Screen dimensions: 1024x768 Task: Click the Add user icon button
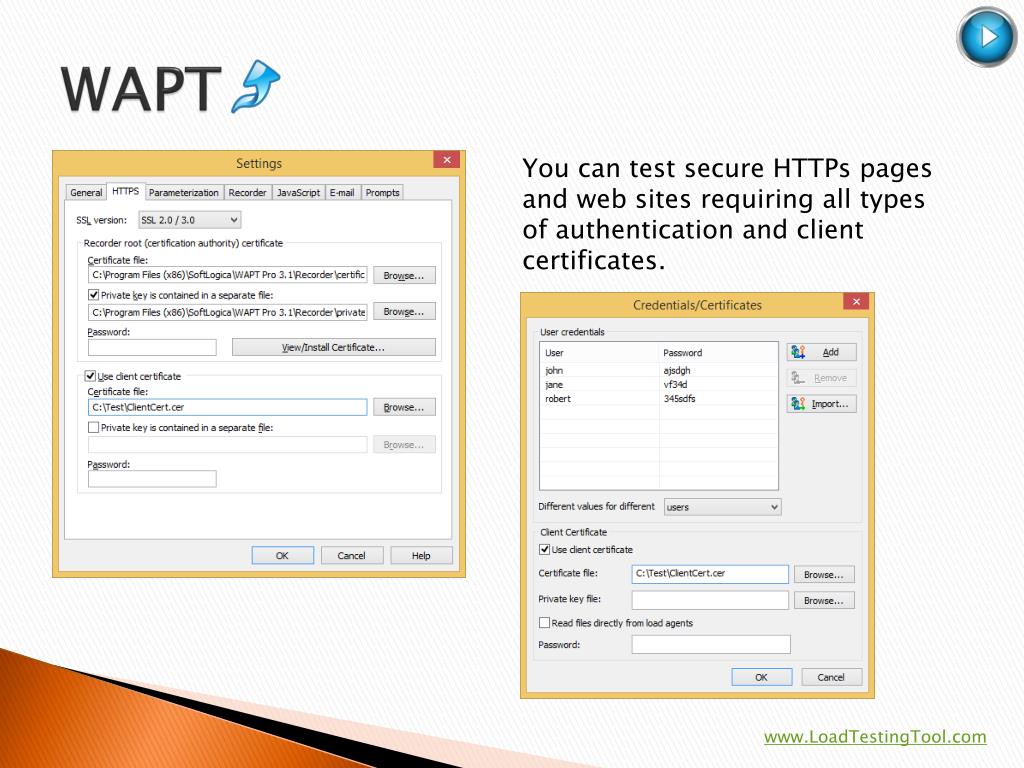pyautogui.click(x=822, y=352)
